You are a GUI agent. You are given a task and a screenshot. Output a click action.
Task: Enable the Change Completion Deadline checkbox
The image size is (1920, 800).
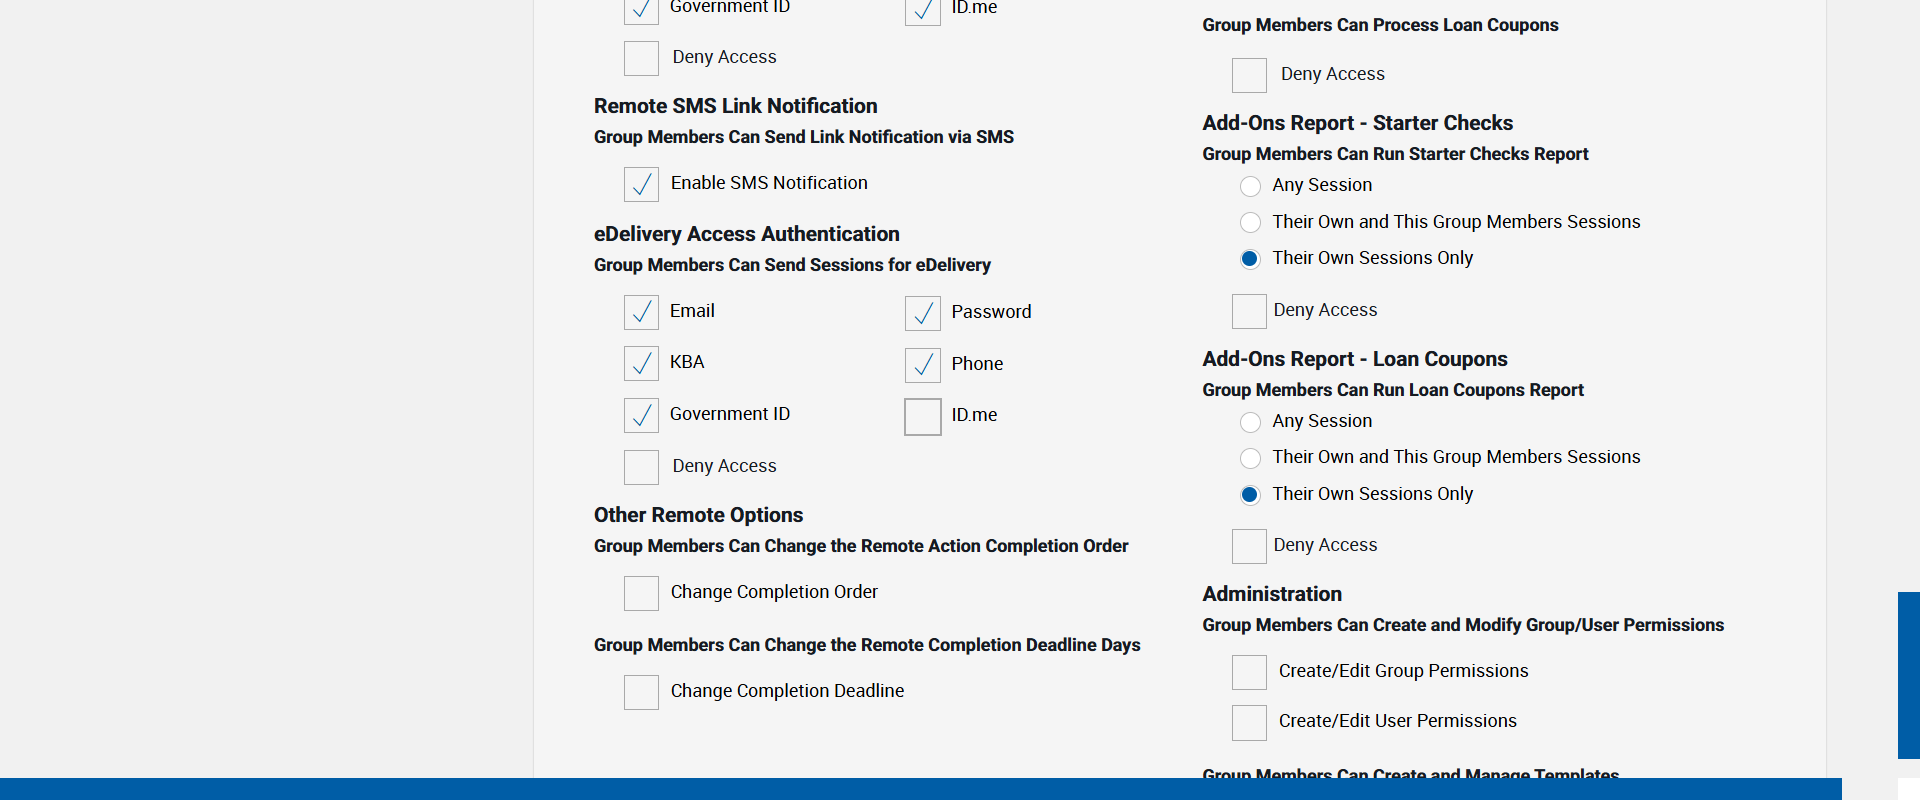coord(641,692)
